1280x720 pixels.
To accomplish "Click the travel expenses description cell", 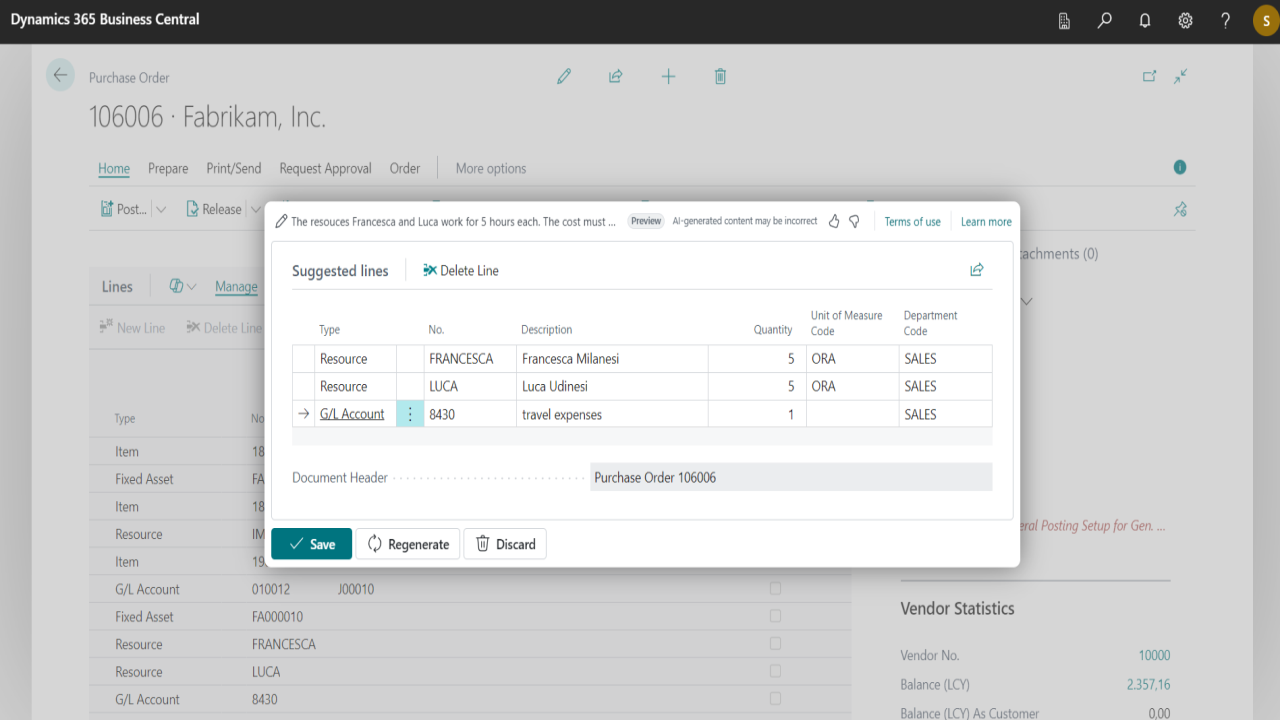I will 612,414.
